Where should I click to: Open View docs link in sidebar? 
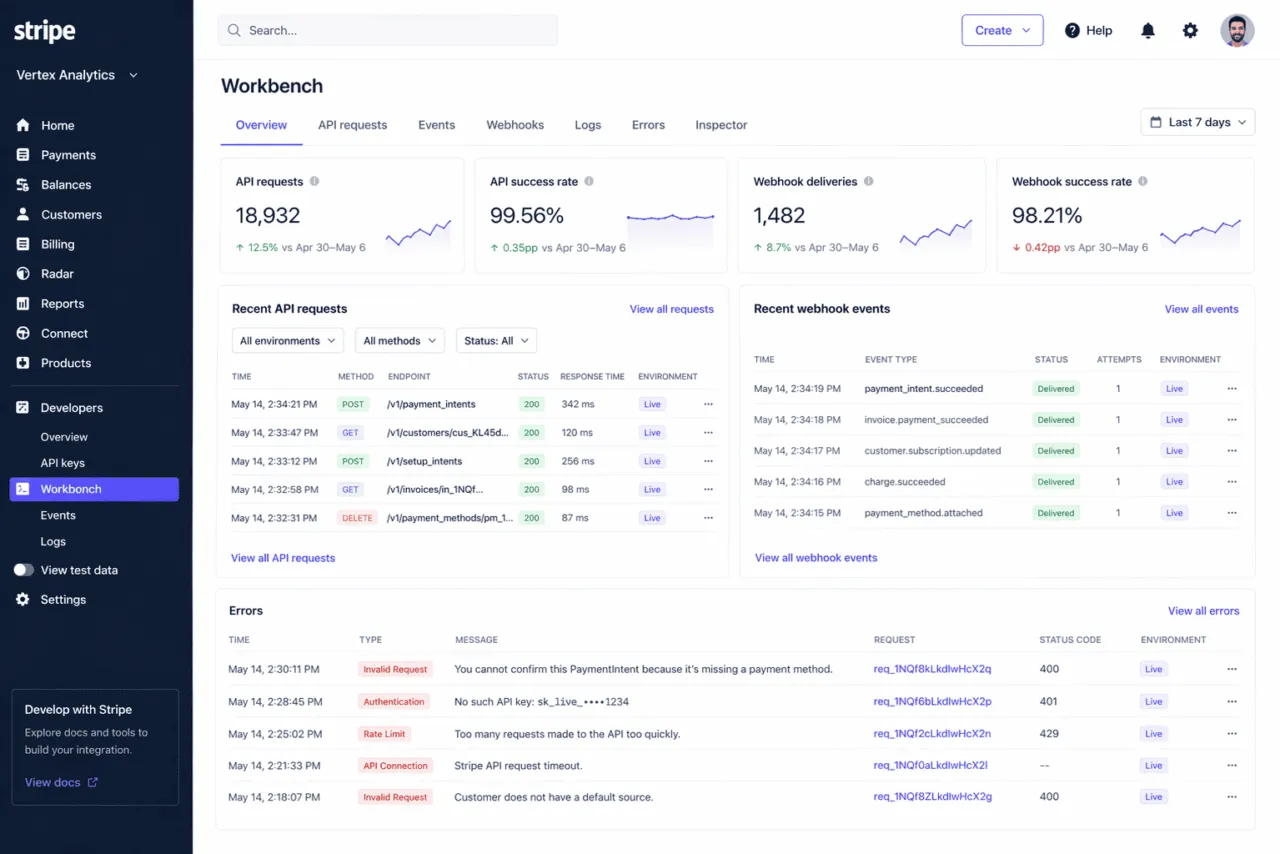(x=61, y=782)
